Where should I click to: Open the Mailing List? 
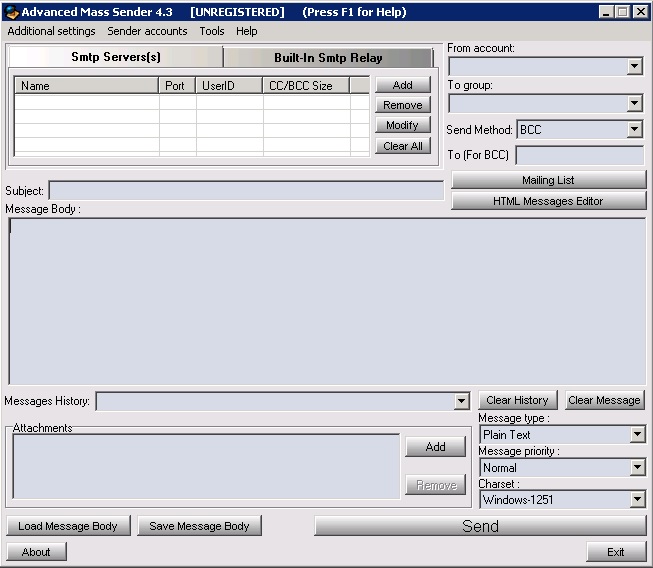coord(548,180)
